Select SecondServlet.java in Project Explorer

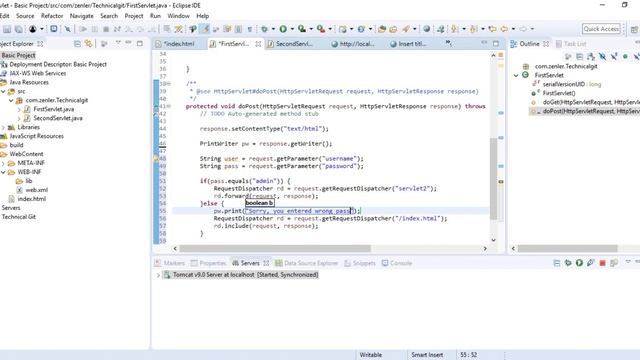(x=58, y=118)
